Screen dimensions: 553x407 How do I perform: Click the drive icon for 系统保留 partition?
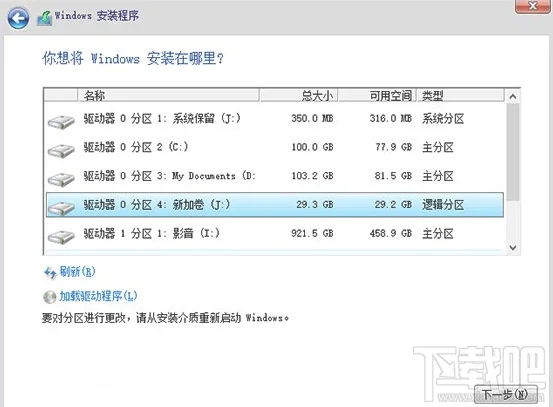coord(61,122)
